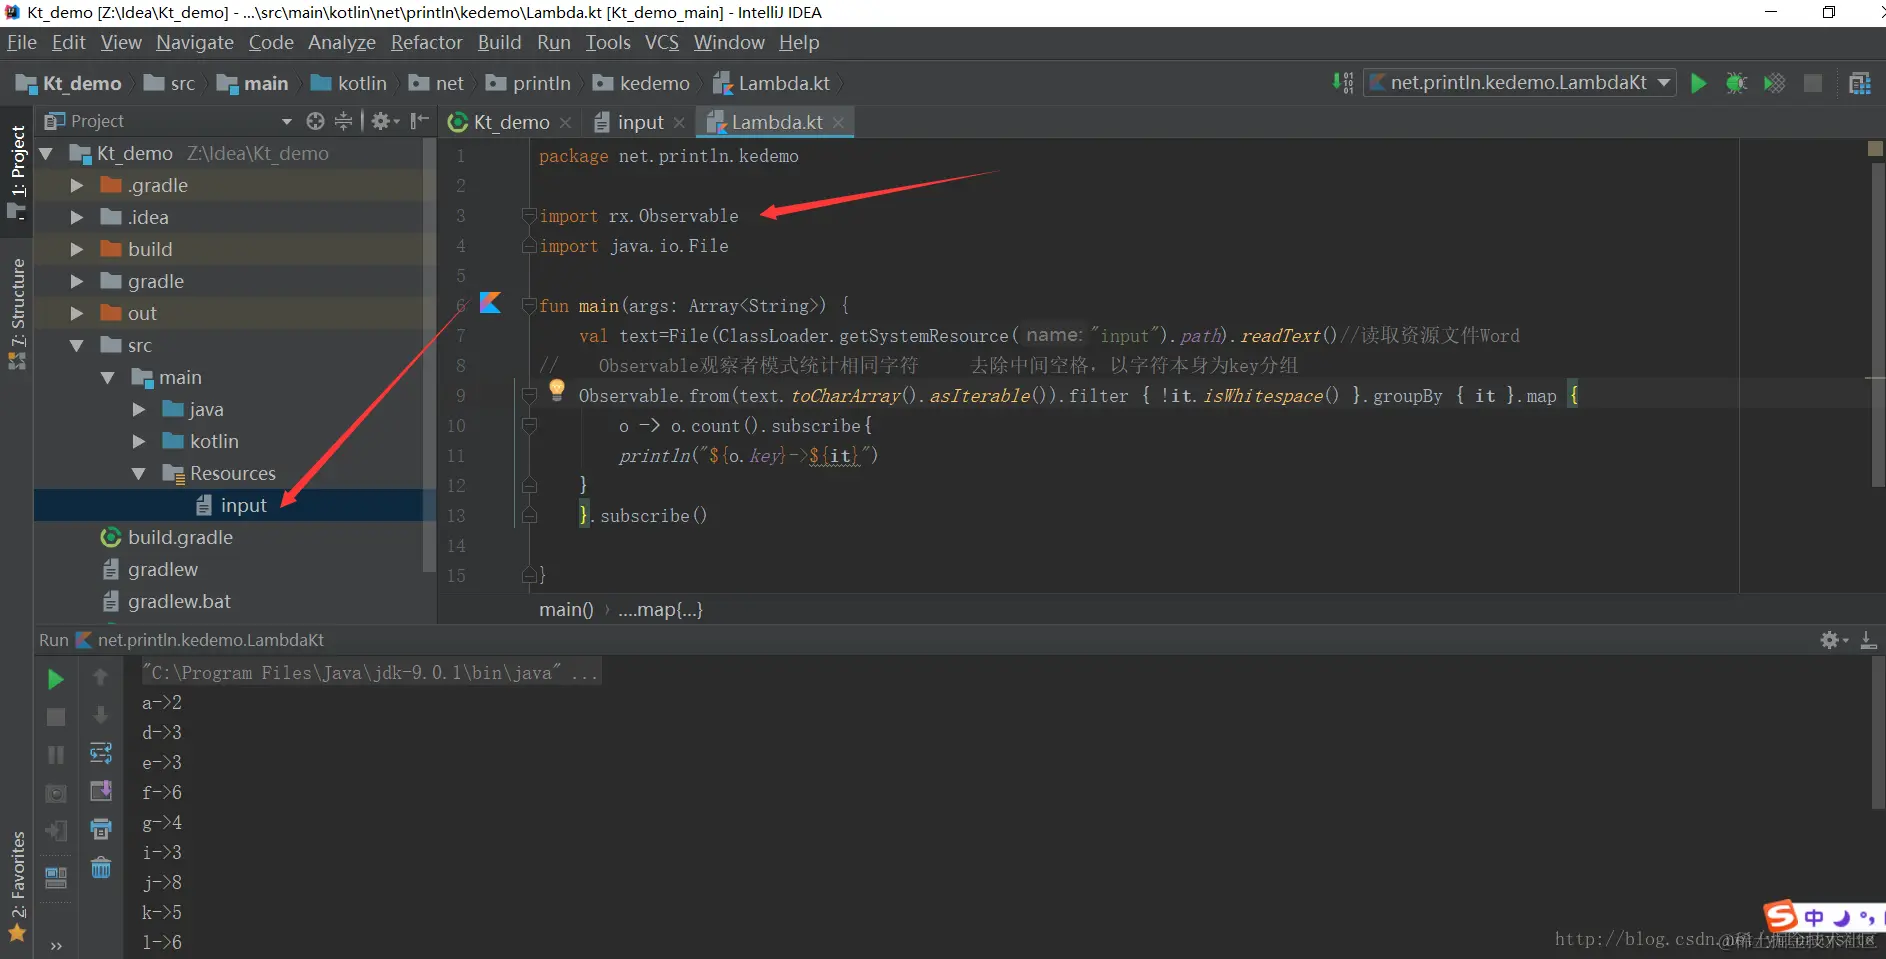Open the Analyze menu
Image resolution: width=1886 pixels, height=959 pixels.
[x=342, y=42]
